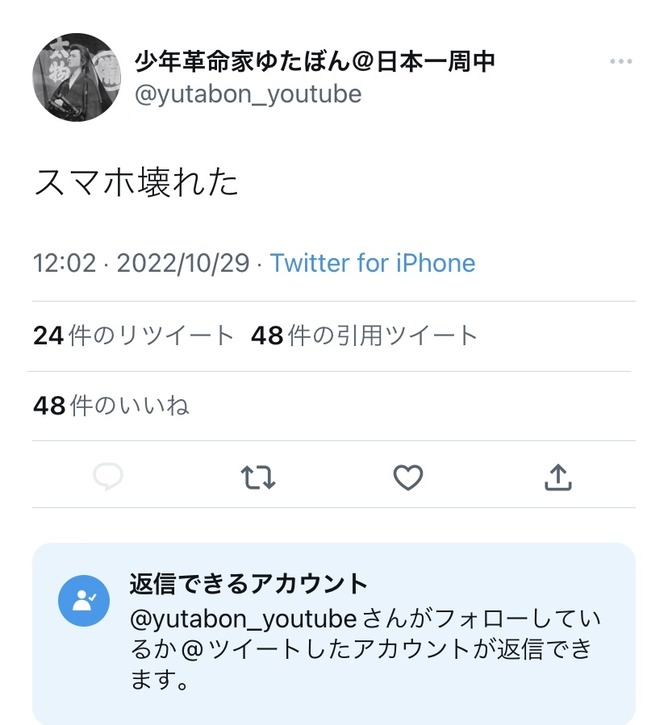
Task: Tap the retweet arrows icon
Action: coord(258,477)
